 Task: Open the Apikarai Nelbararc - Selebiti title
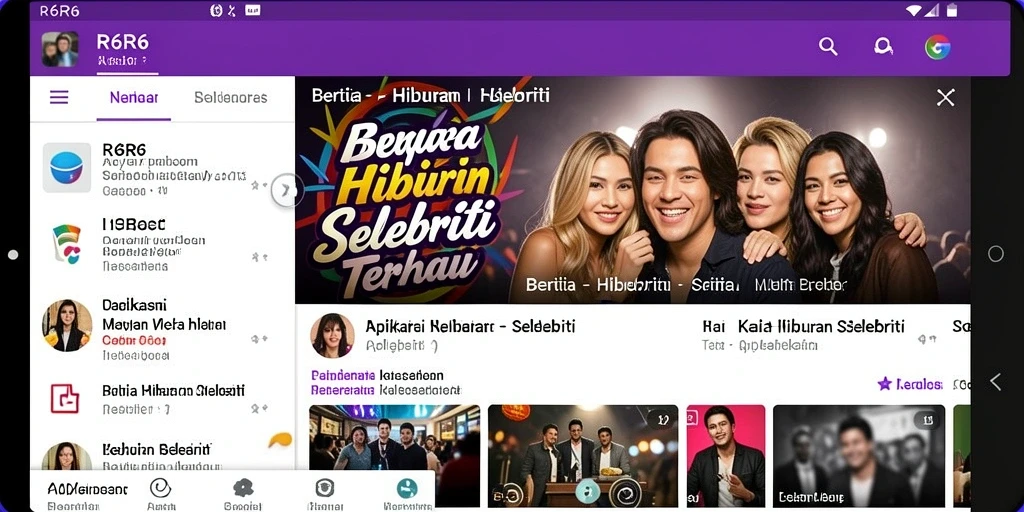click(x=470, y=327)
